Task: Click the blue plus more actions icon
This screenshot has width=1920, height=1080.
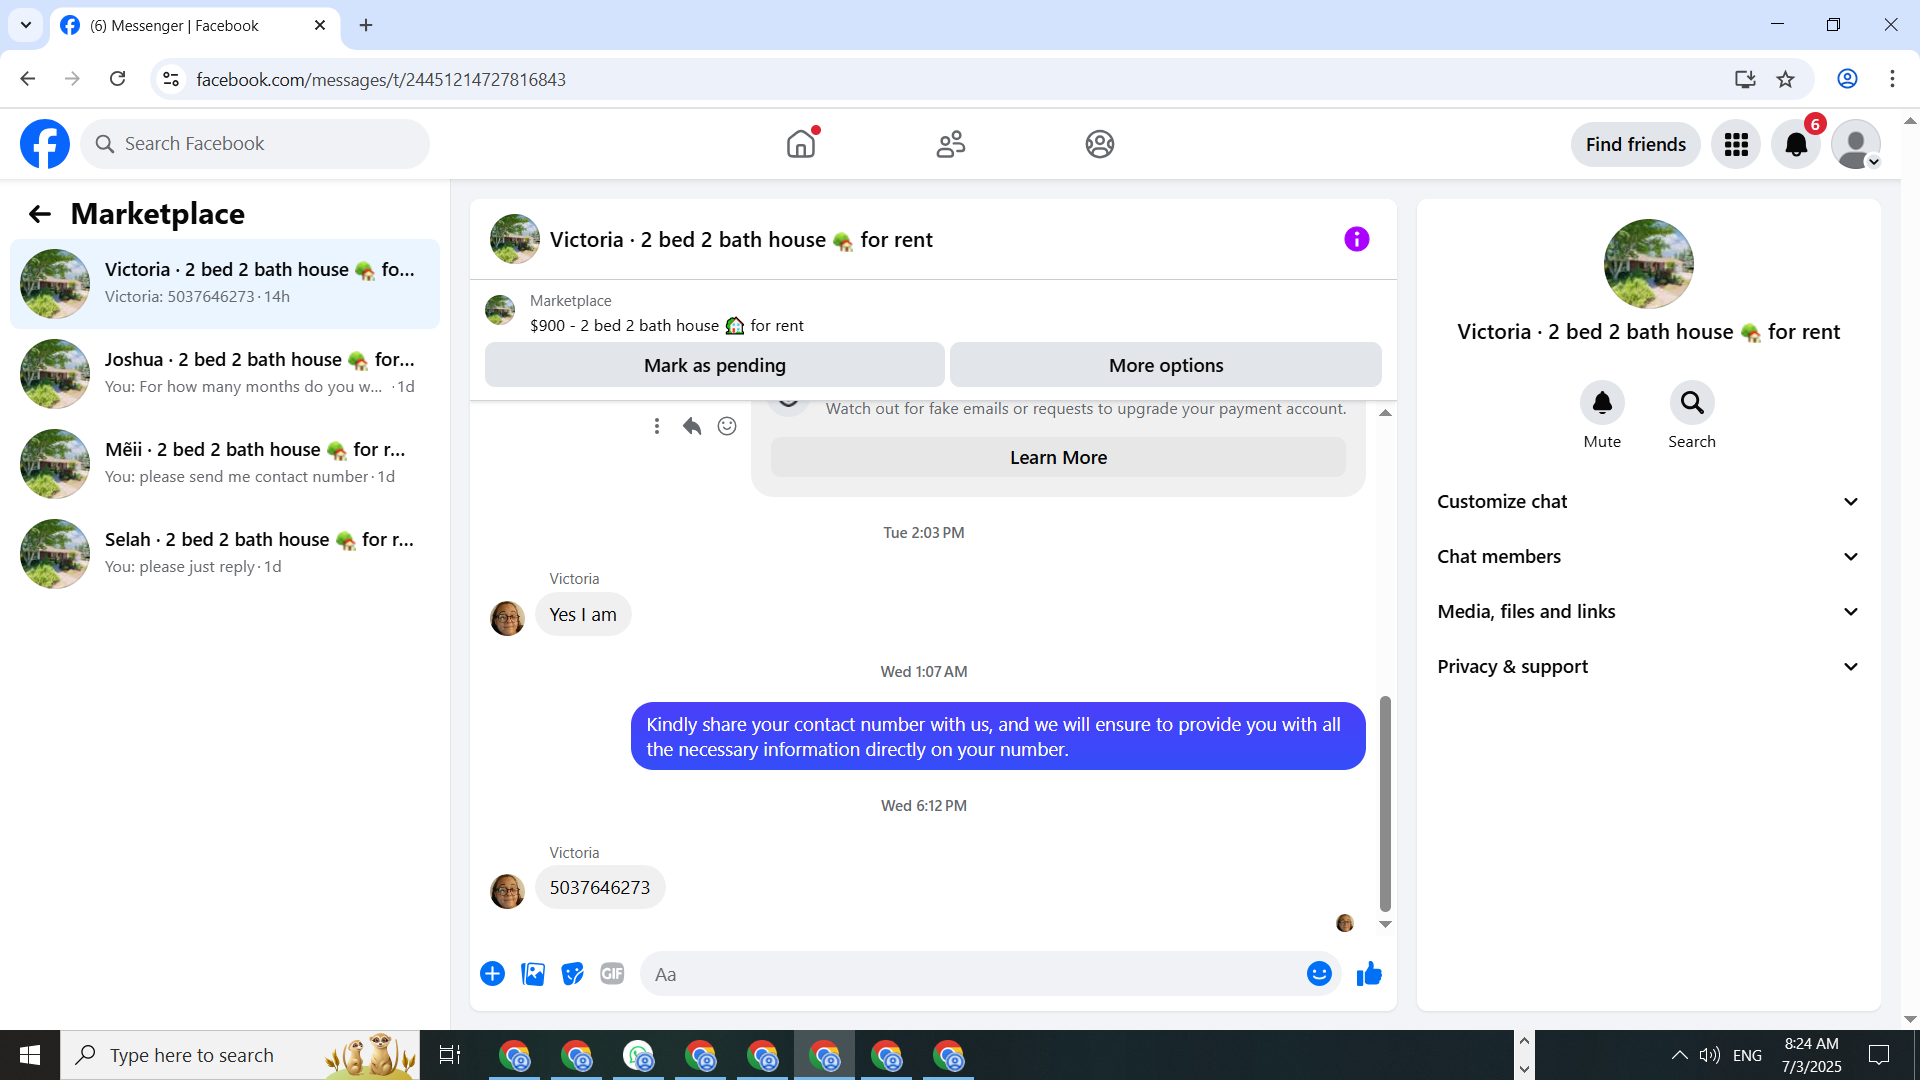Action: tap(492, 974)
